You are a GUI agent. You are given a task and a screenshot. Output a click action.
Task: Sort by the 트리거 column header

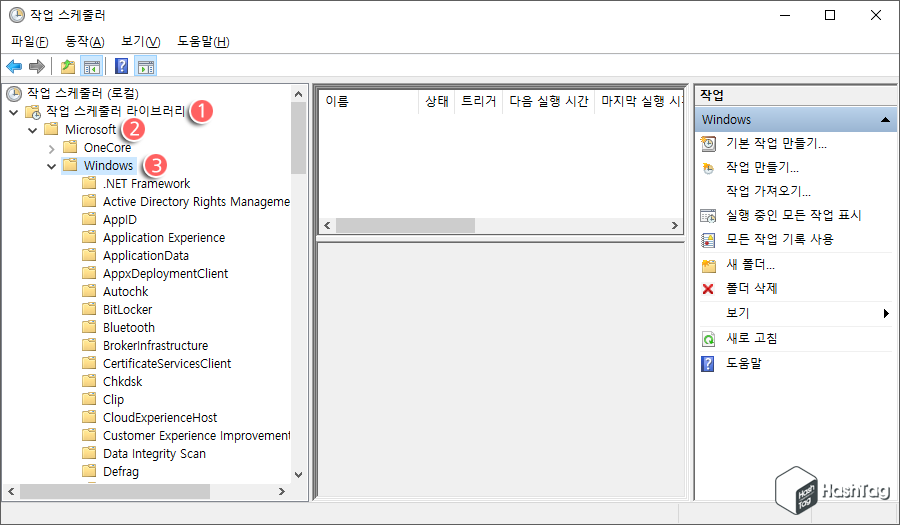click(479, 102)
